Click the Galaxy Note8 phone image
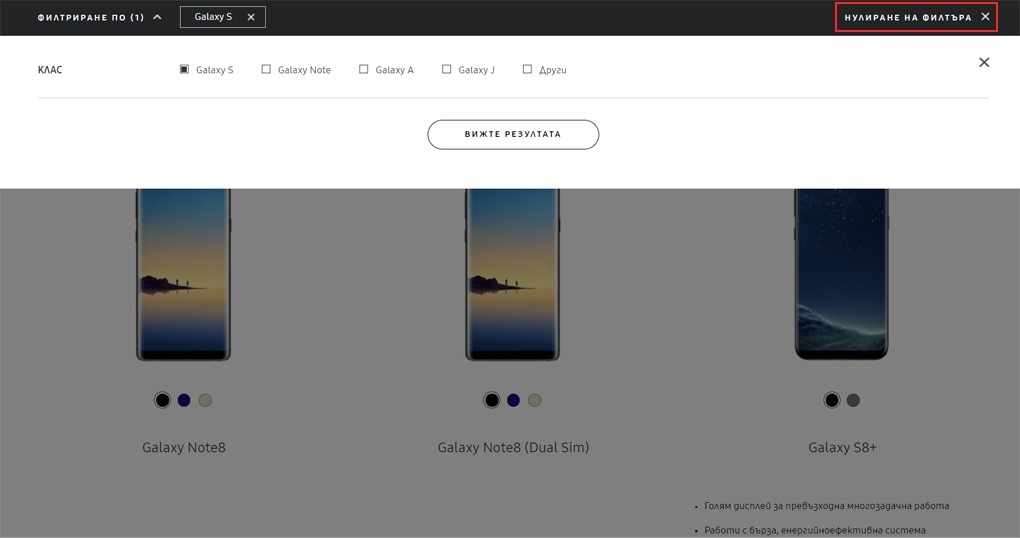The image size is (1020, 538). 183,275
